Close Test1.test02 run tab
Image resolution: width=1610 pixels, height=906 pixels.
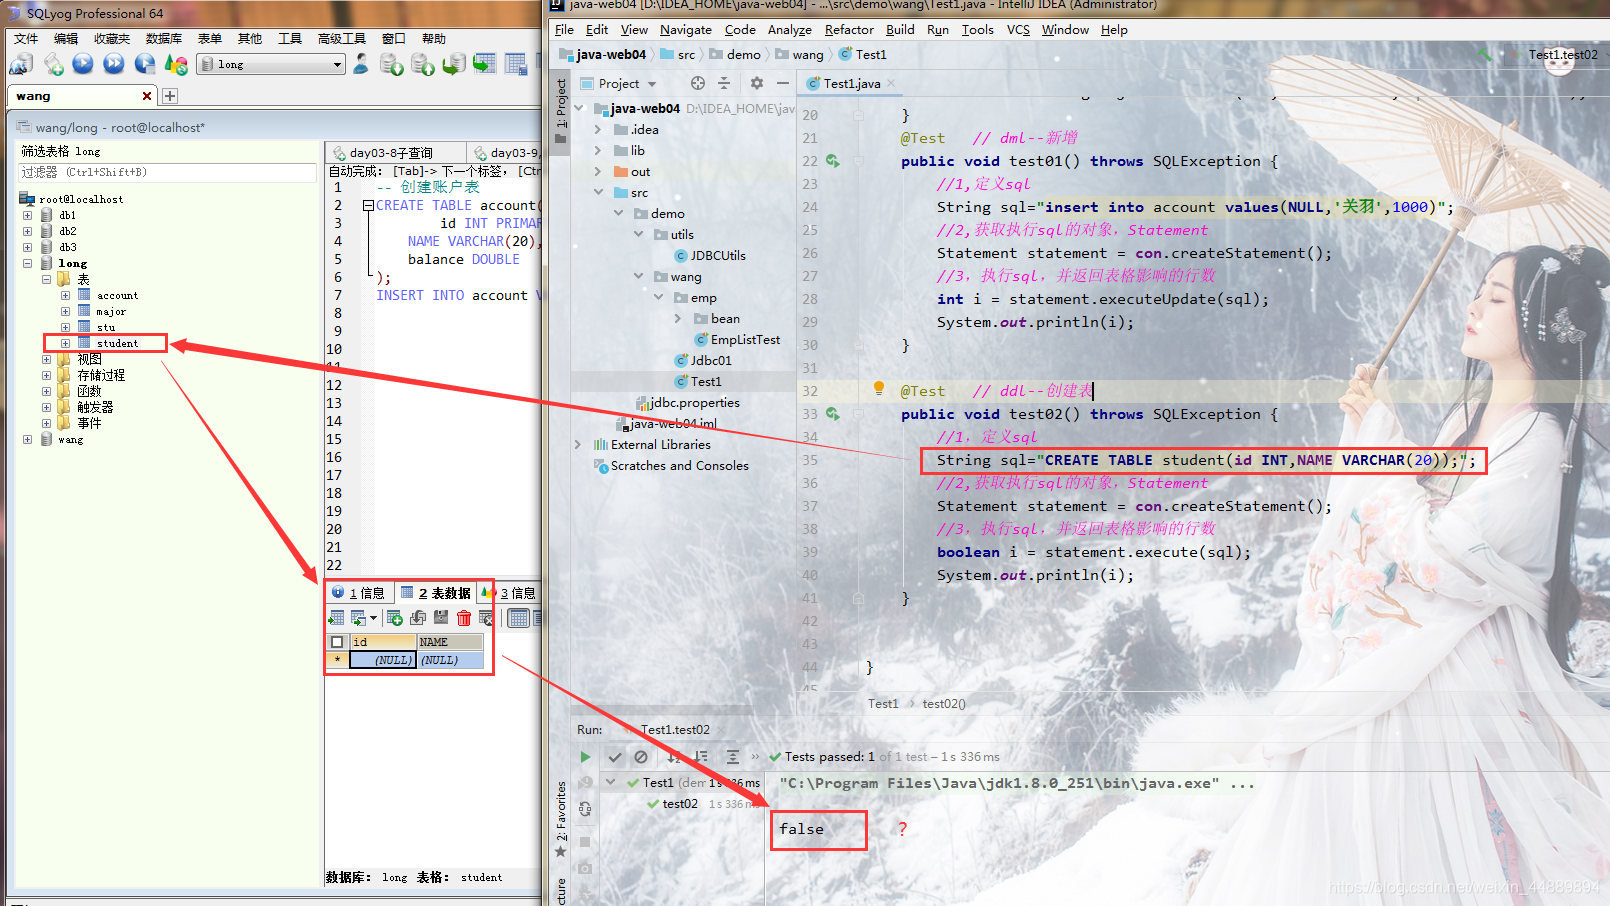(x=720, y=729)
